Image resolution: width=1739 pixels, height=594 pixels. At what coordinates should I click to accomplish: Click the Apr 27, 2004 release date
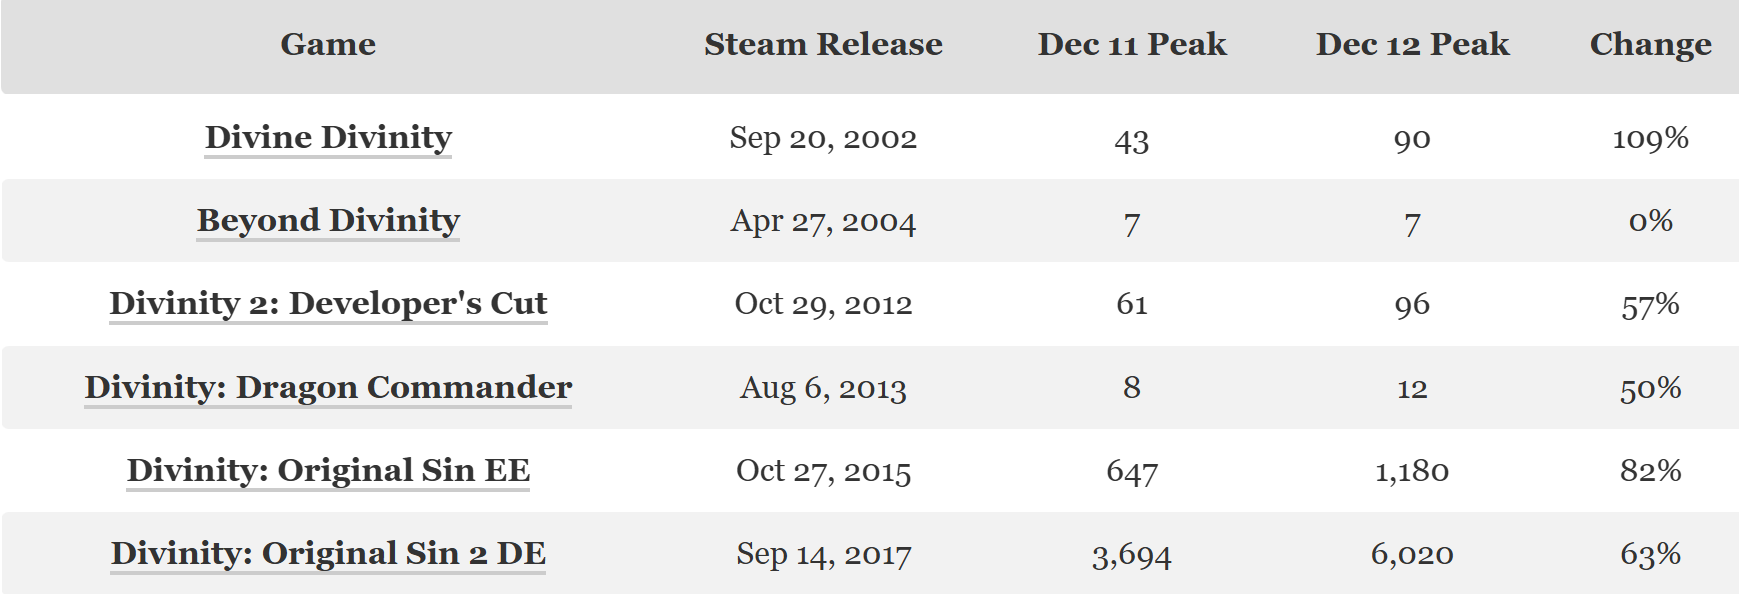tap(823, 221)
